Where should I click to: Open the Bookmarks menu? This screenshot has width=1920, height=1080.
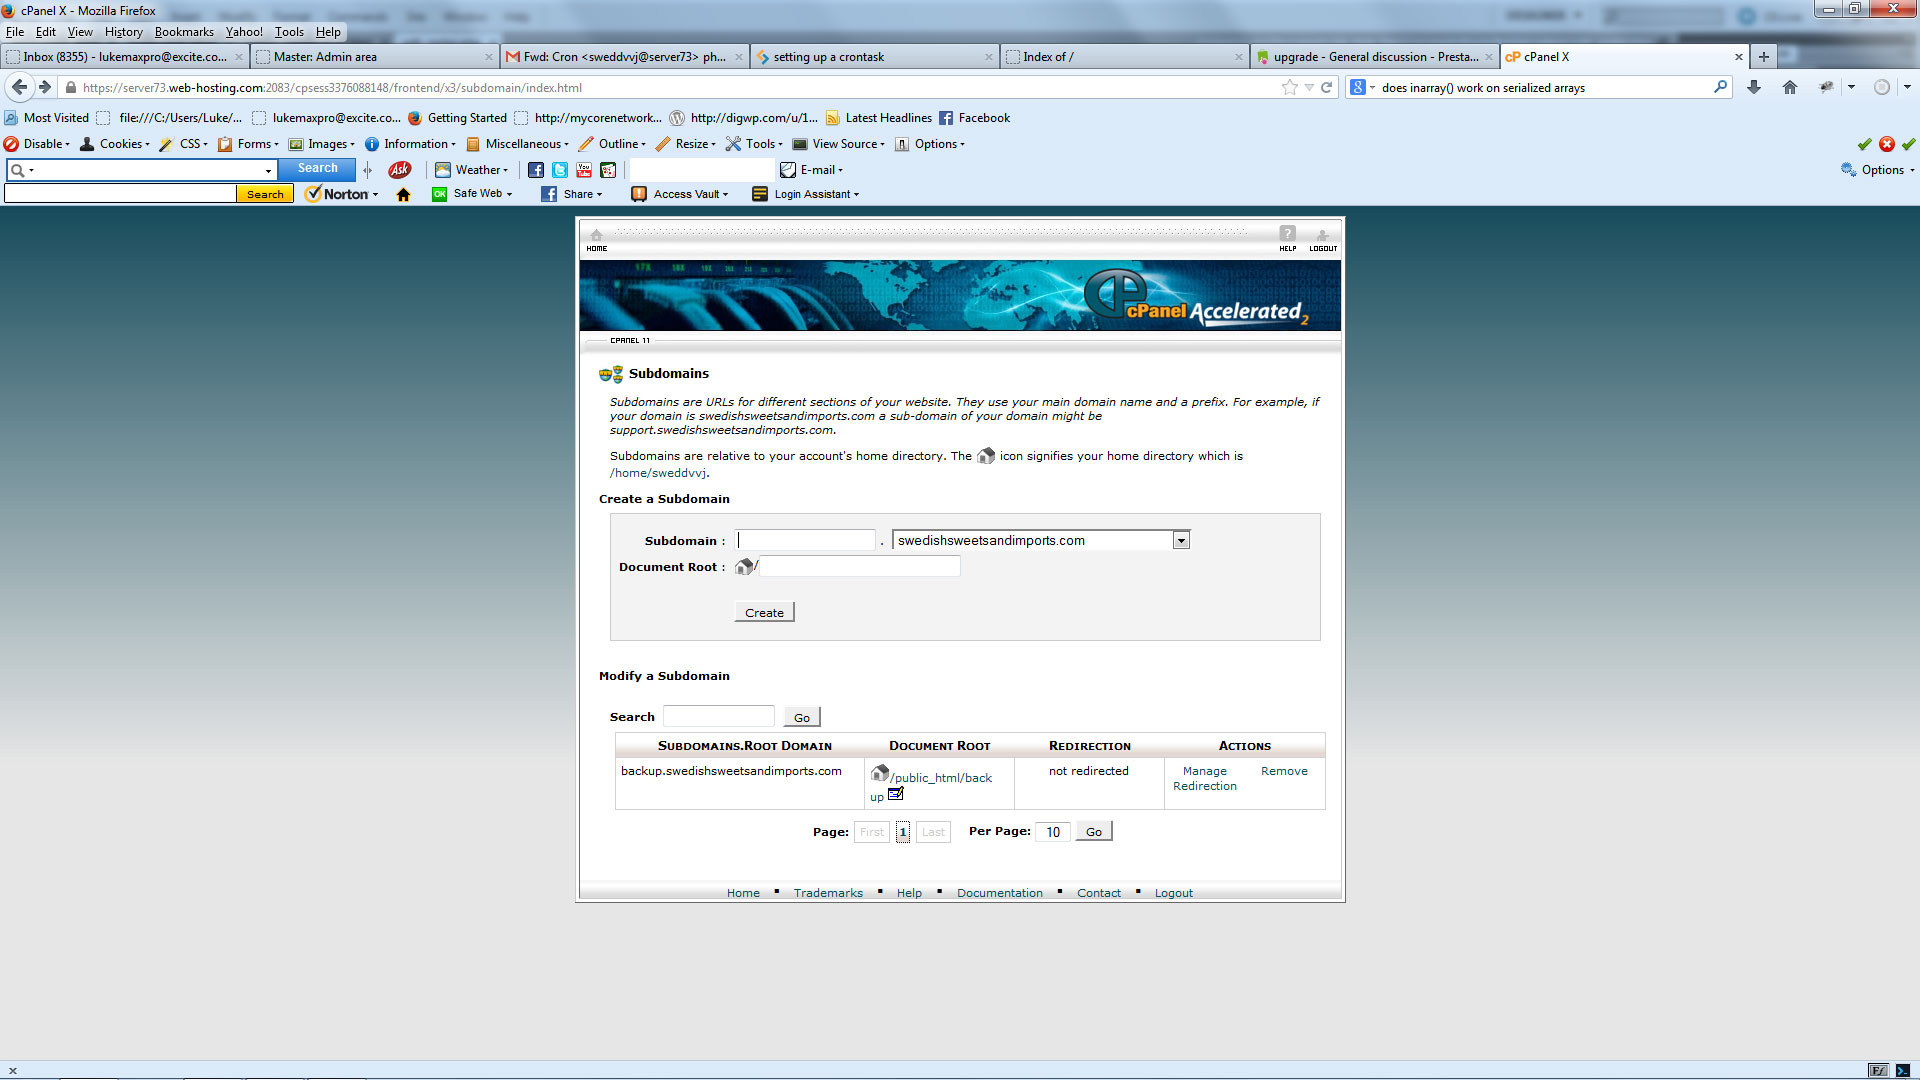point(184,32)
